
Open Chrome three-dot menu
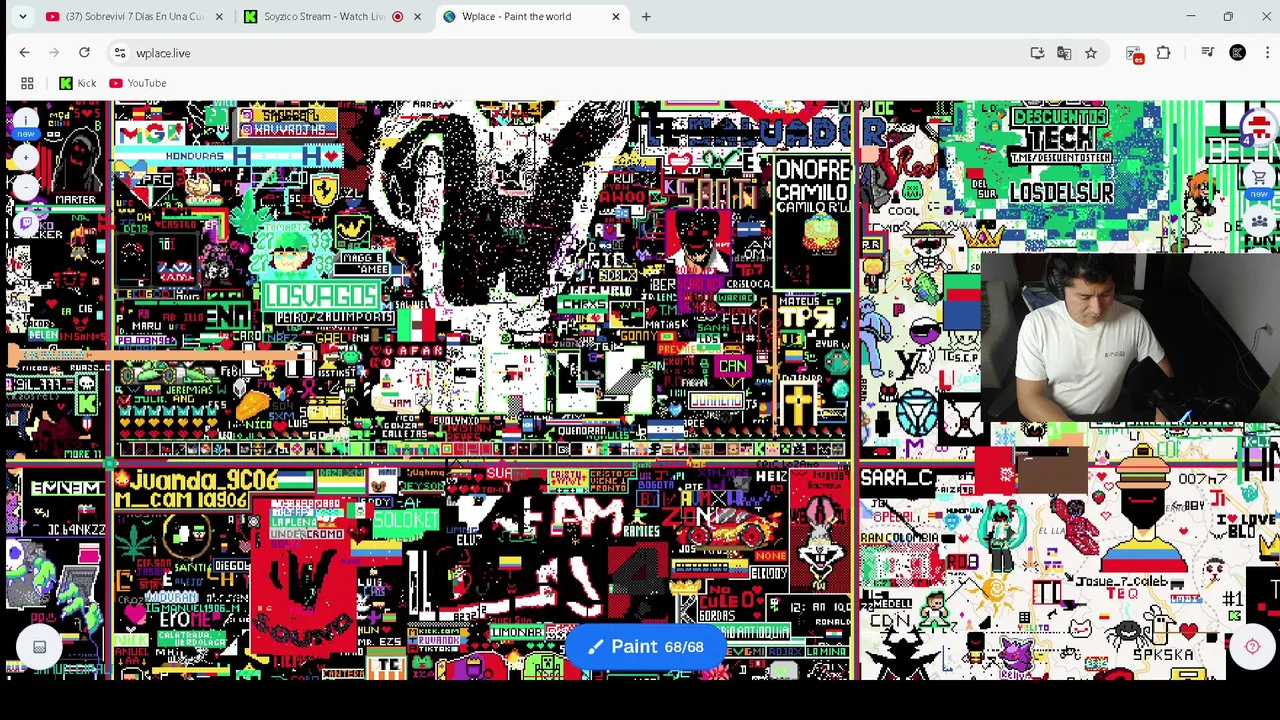1266,53
